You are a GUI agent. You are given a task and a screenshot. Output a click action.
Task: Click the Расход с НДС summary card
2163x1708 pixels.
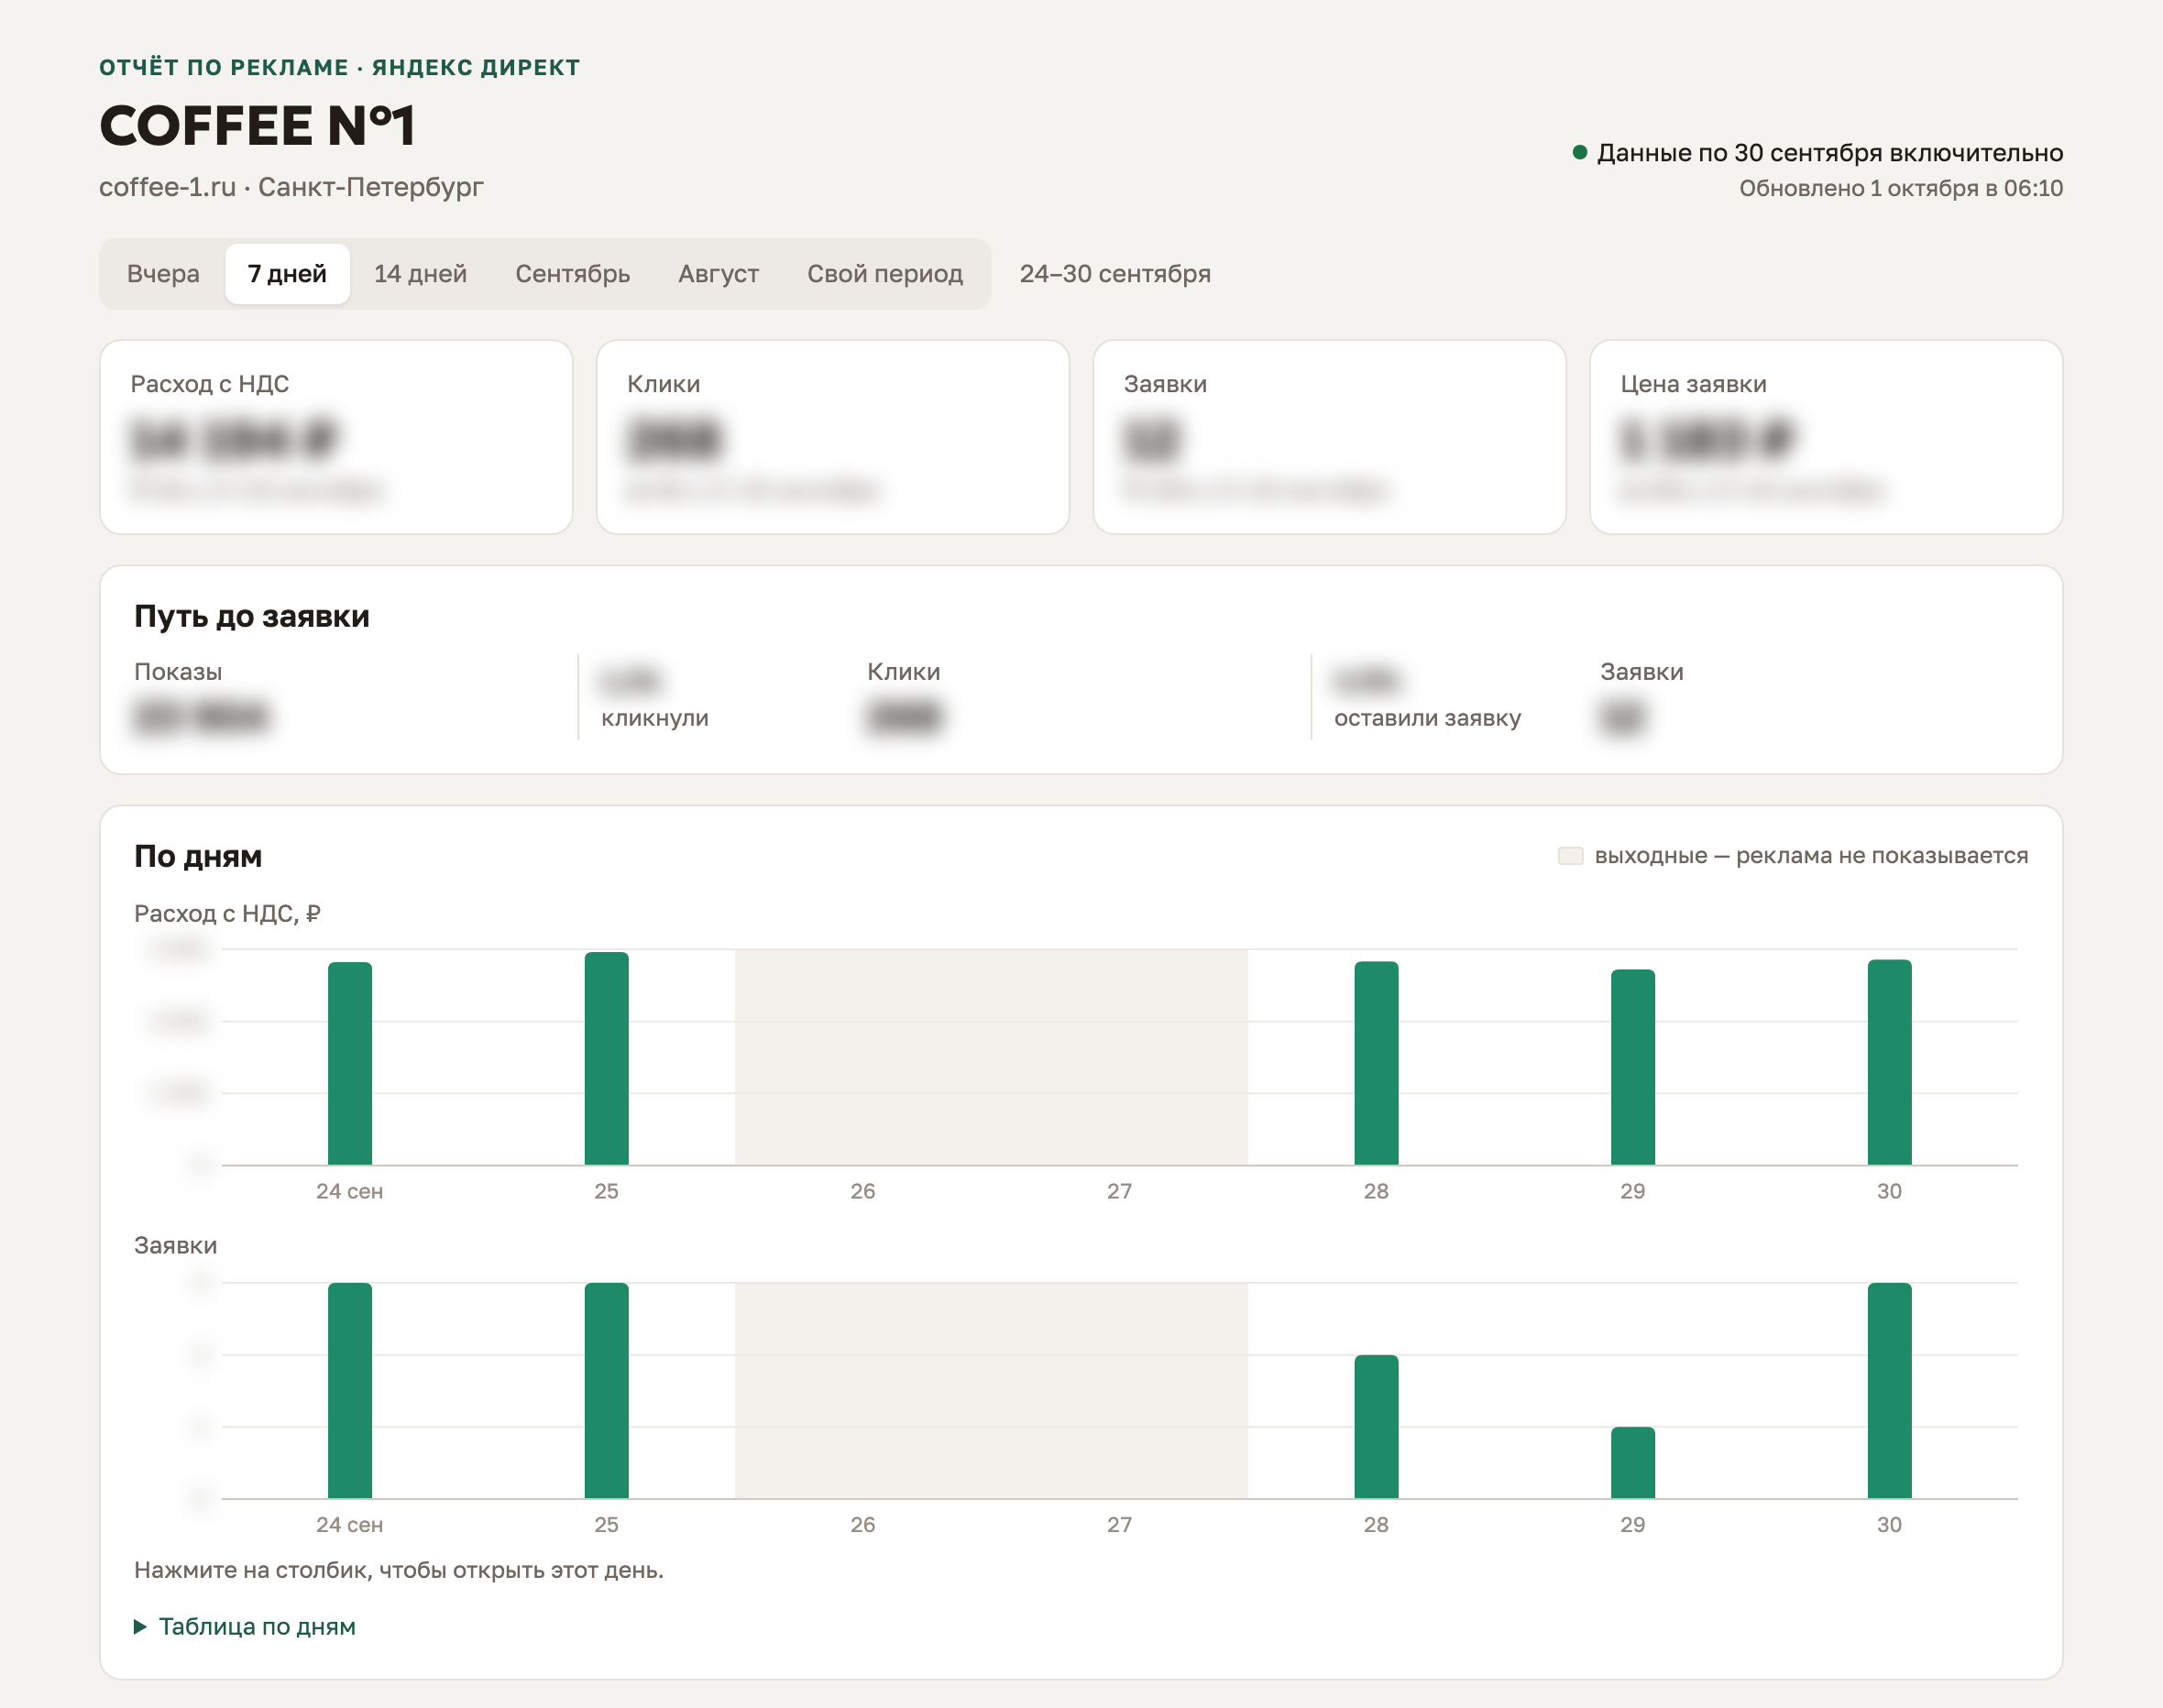coord(336,437)
